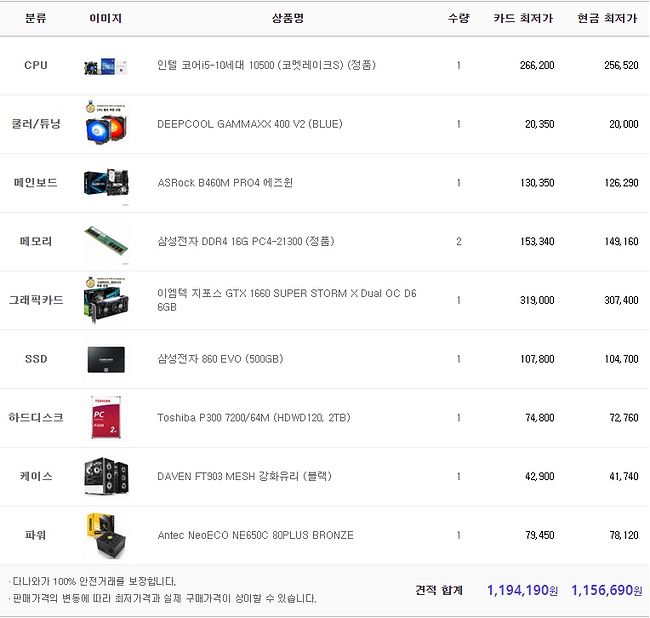Select the 메모리 category label

click(36, 241)
